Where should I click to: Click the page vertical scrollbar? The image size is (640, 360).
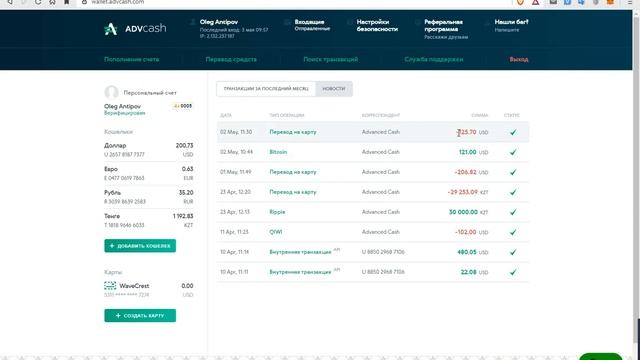coord(636,180)
